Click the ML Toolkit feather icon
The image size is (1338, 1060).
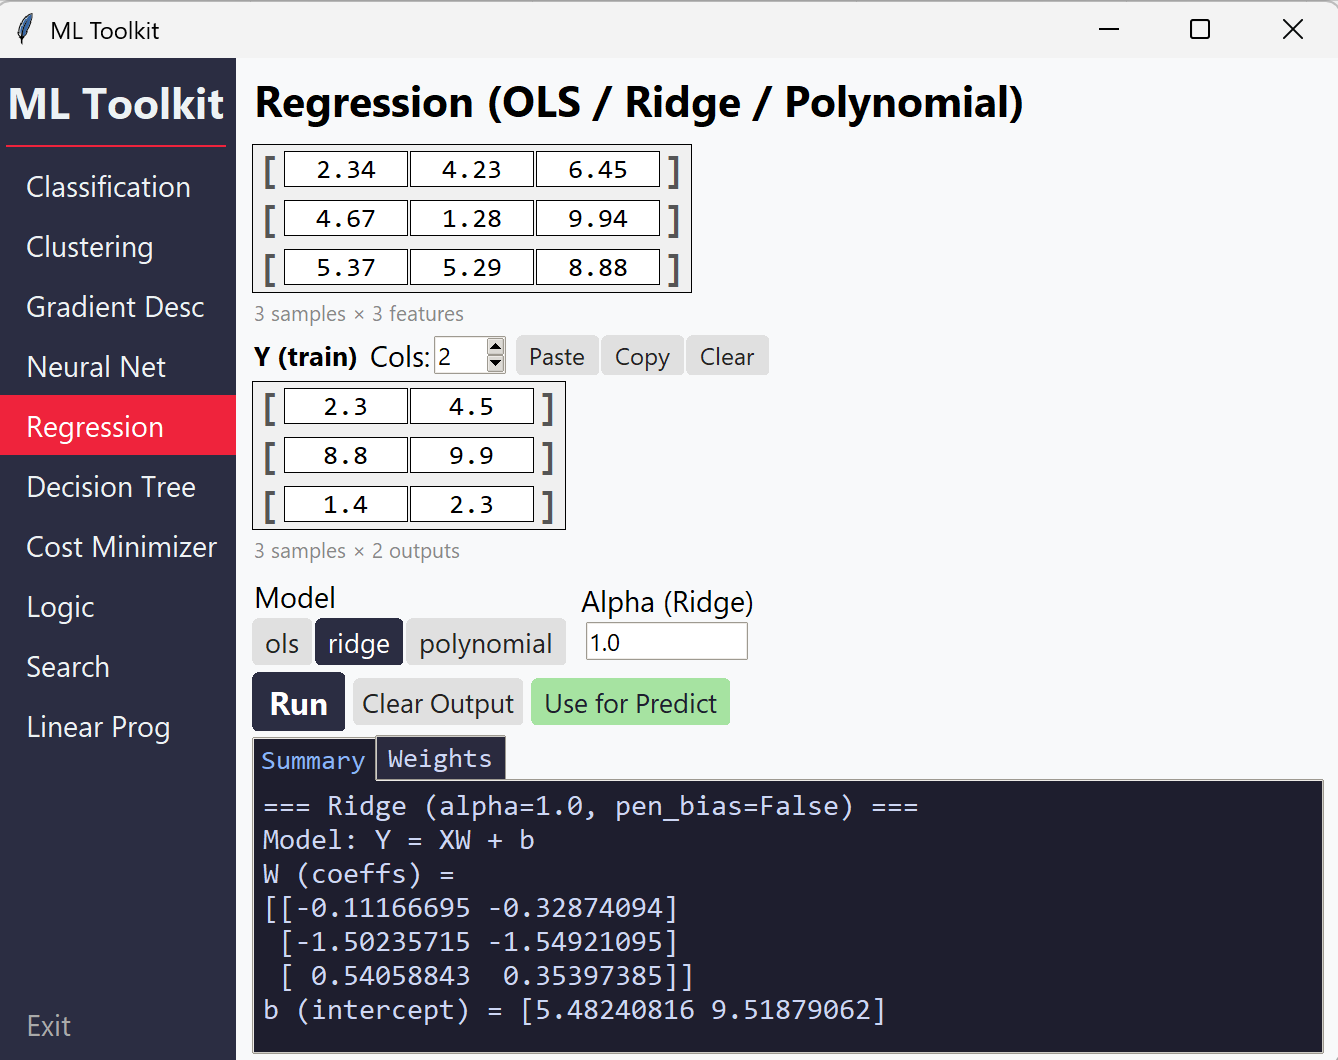[x=25, y=30]
